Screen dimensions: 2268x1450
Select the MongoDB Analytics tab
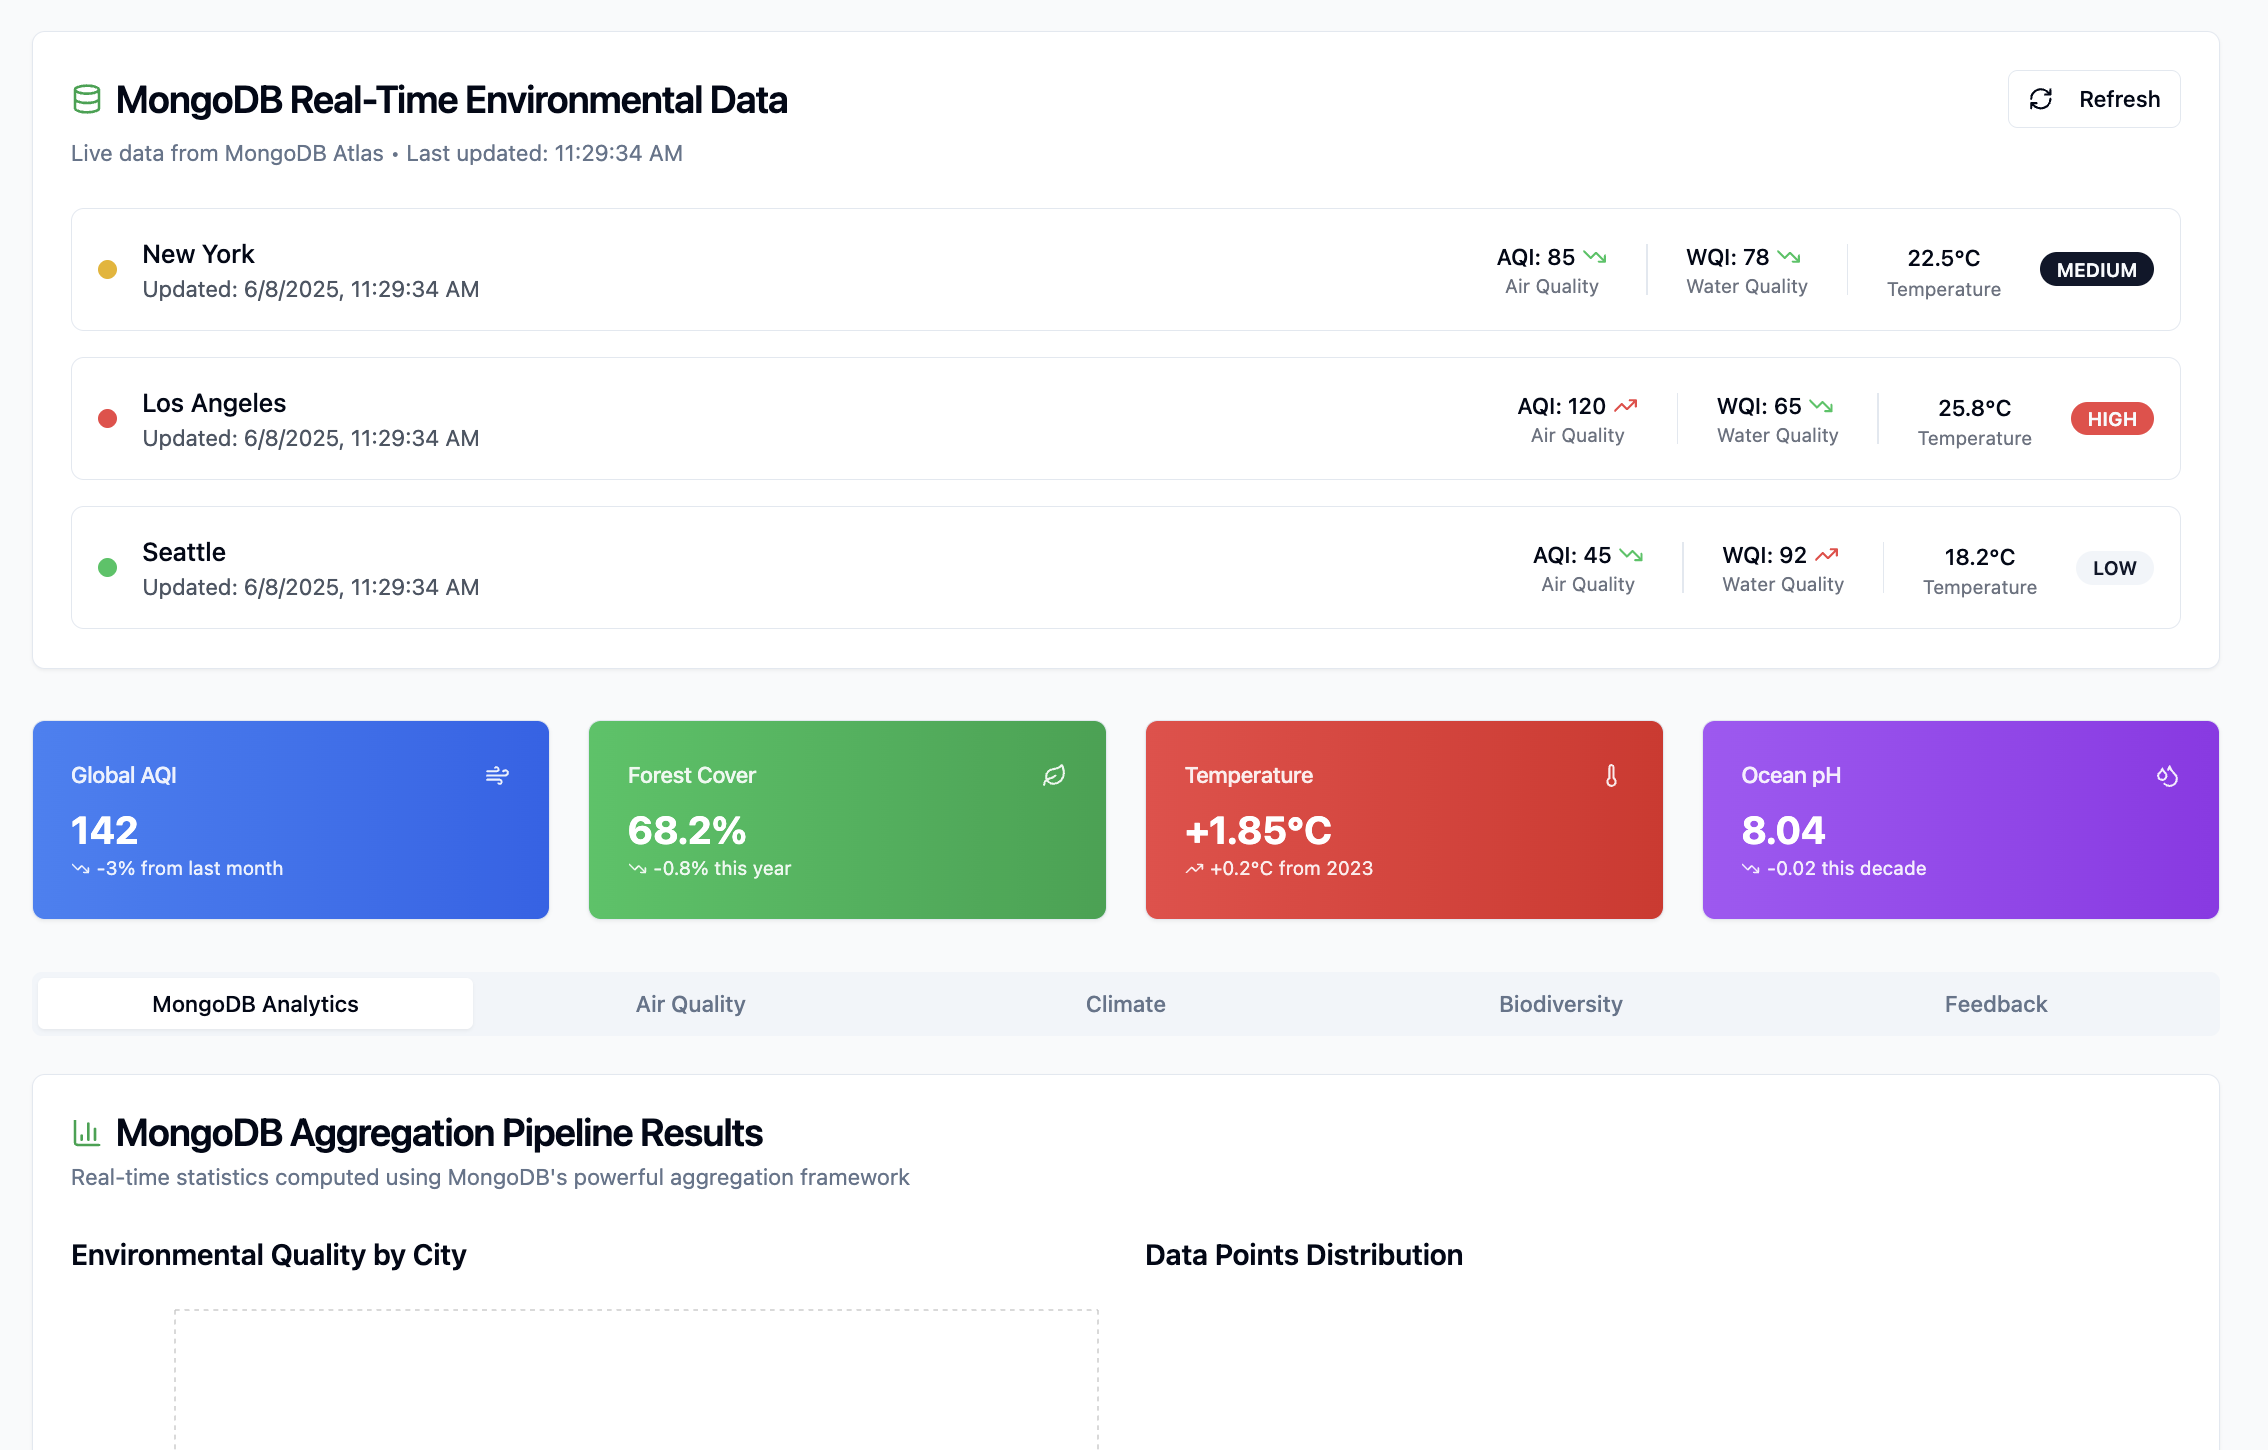[x=255, y=1004]
